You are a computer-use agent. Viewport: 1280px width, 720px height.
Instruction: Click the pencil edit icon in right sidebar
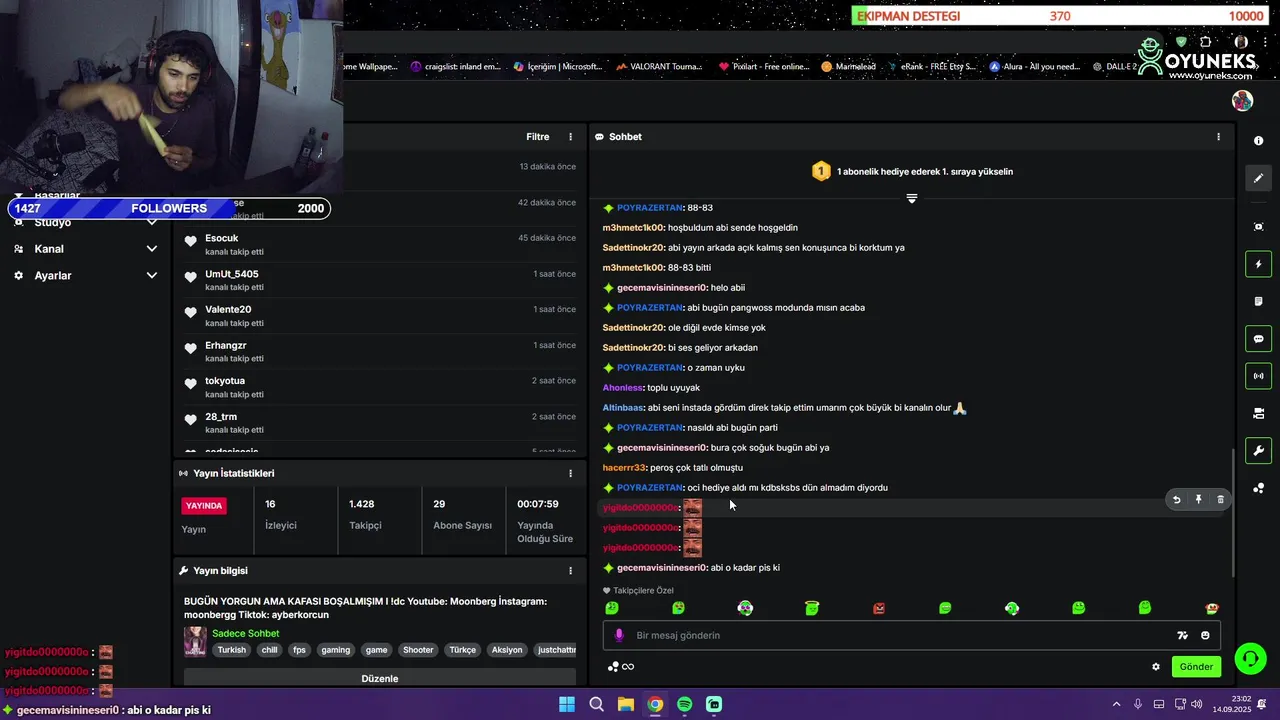coord(1258,178)
